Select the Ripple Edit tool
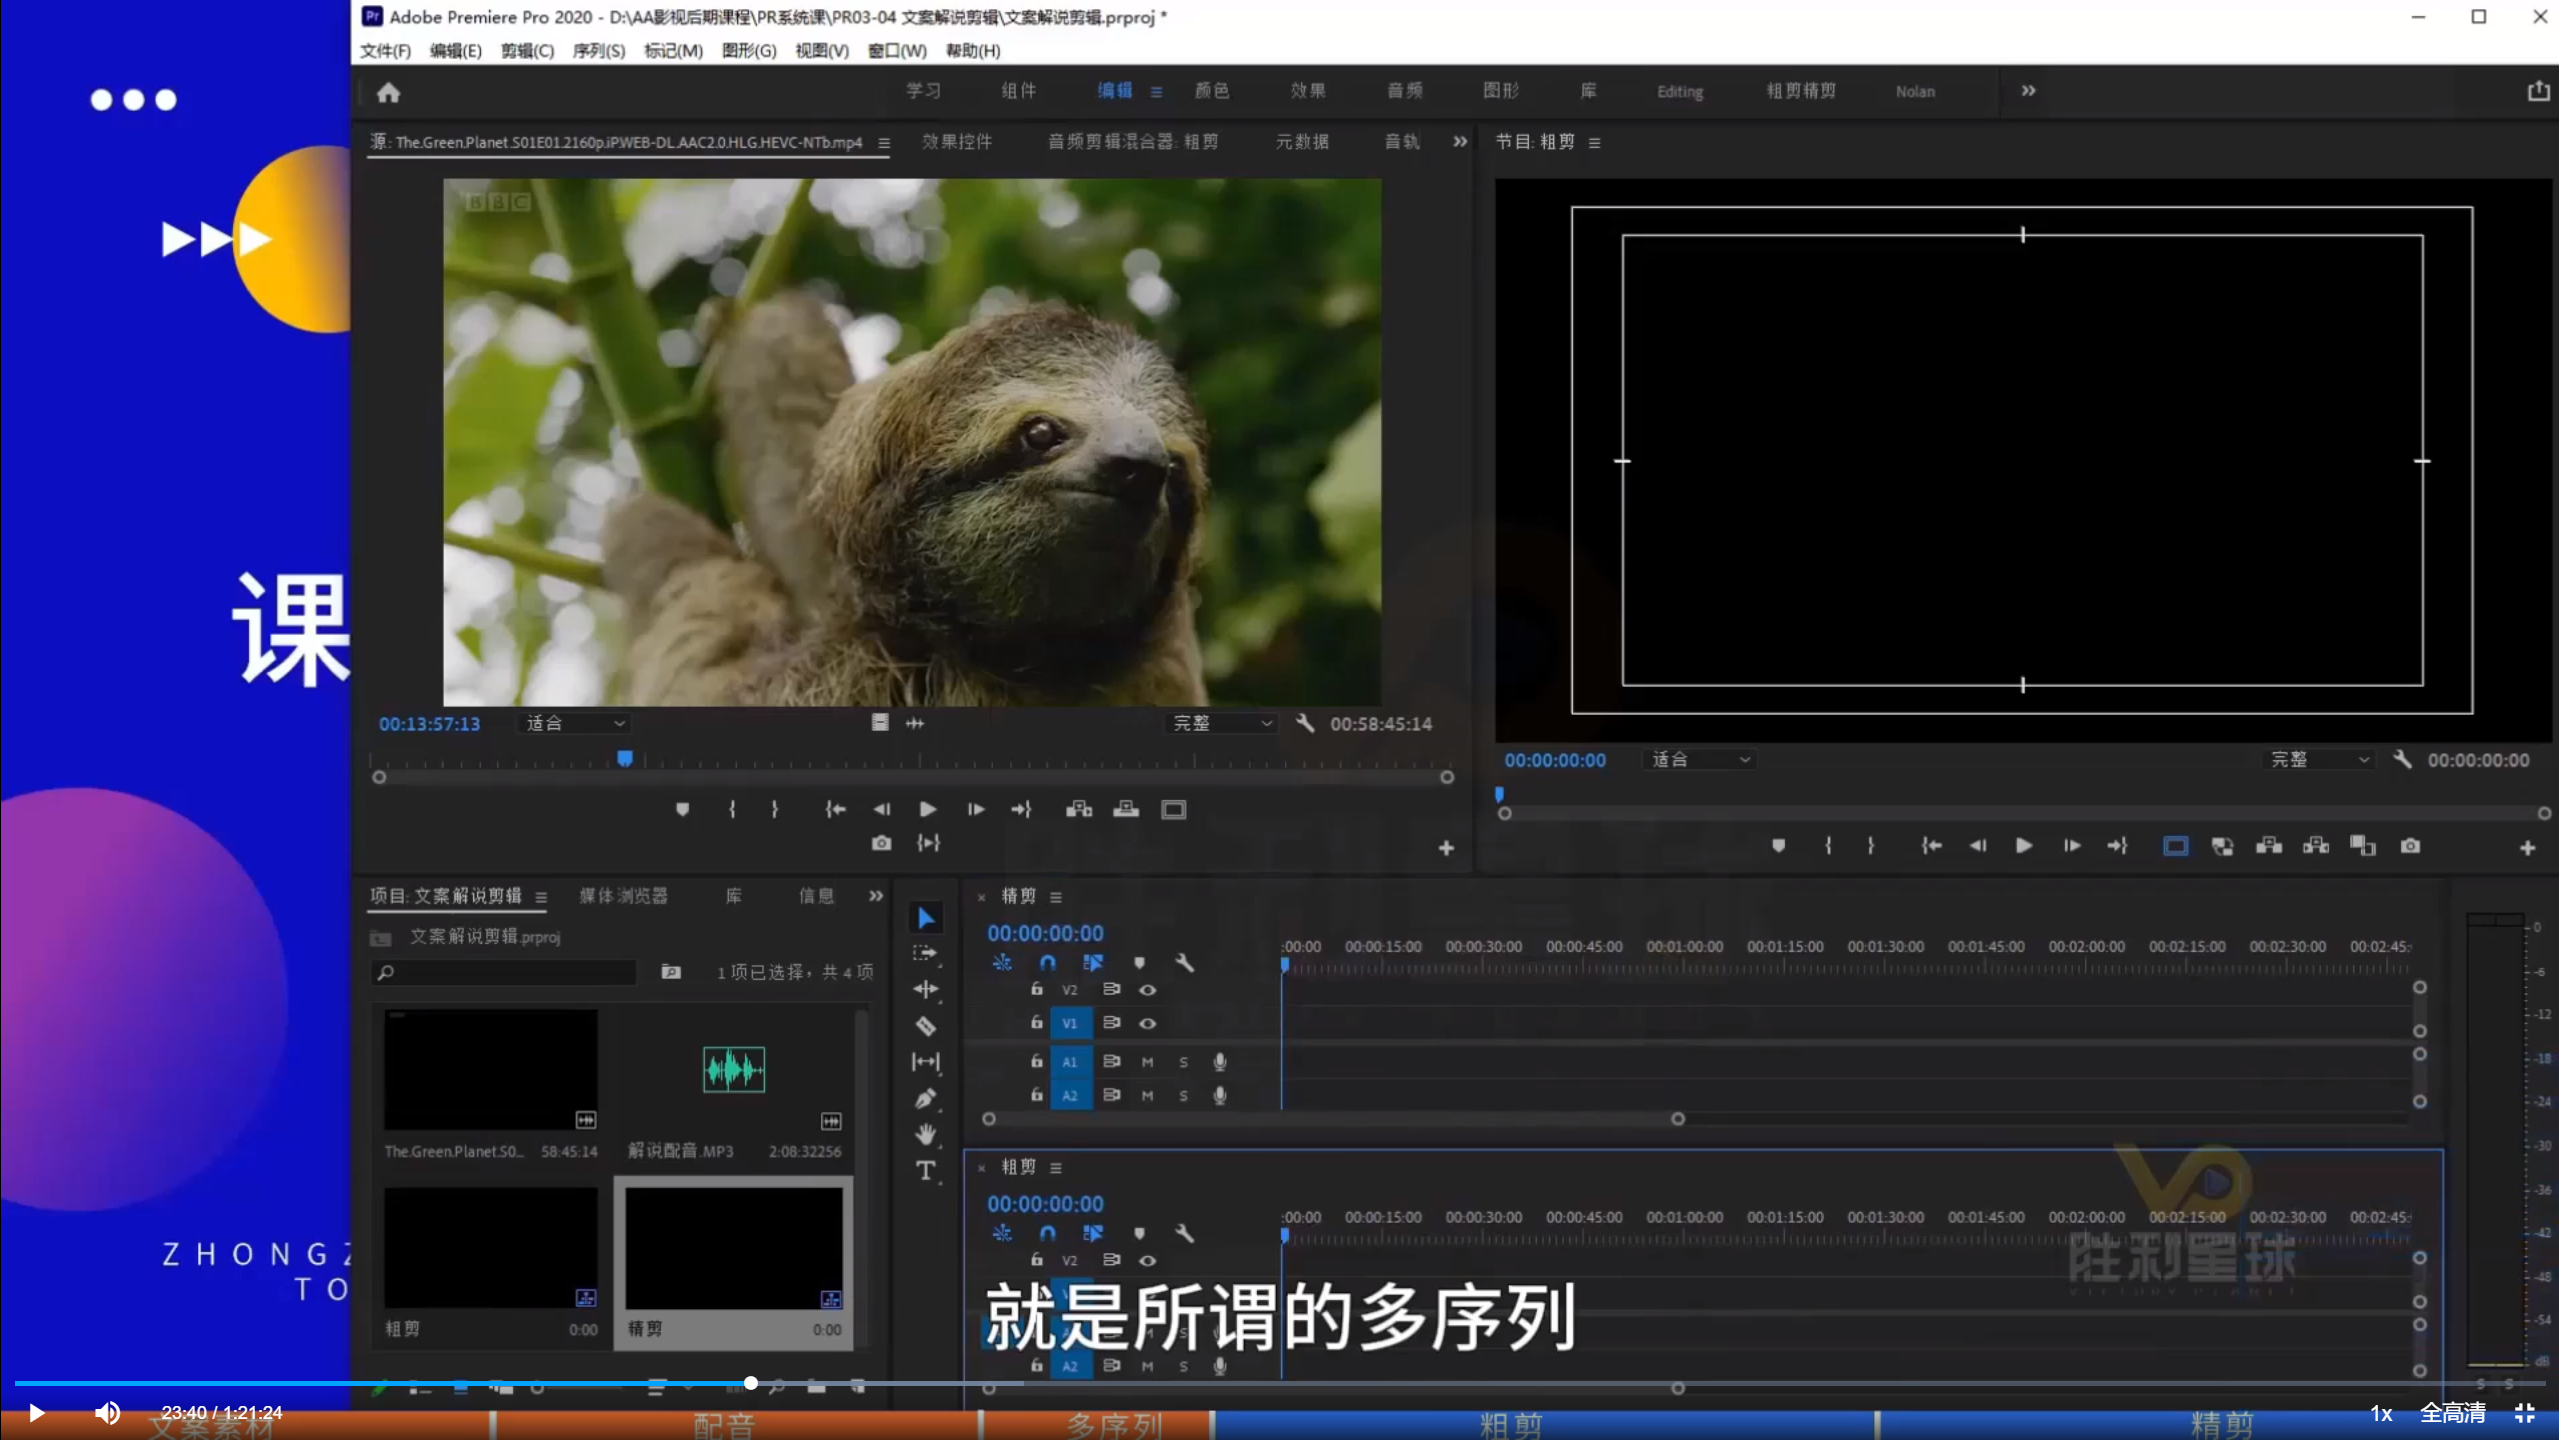2559x1440 pixels. pos(926,989)
